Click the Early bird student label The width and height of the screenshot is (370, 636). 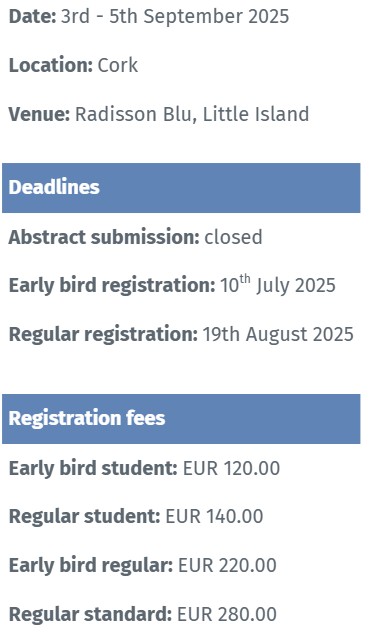(93, 468)
